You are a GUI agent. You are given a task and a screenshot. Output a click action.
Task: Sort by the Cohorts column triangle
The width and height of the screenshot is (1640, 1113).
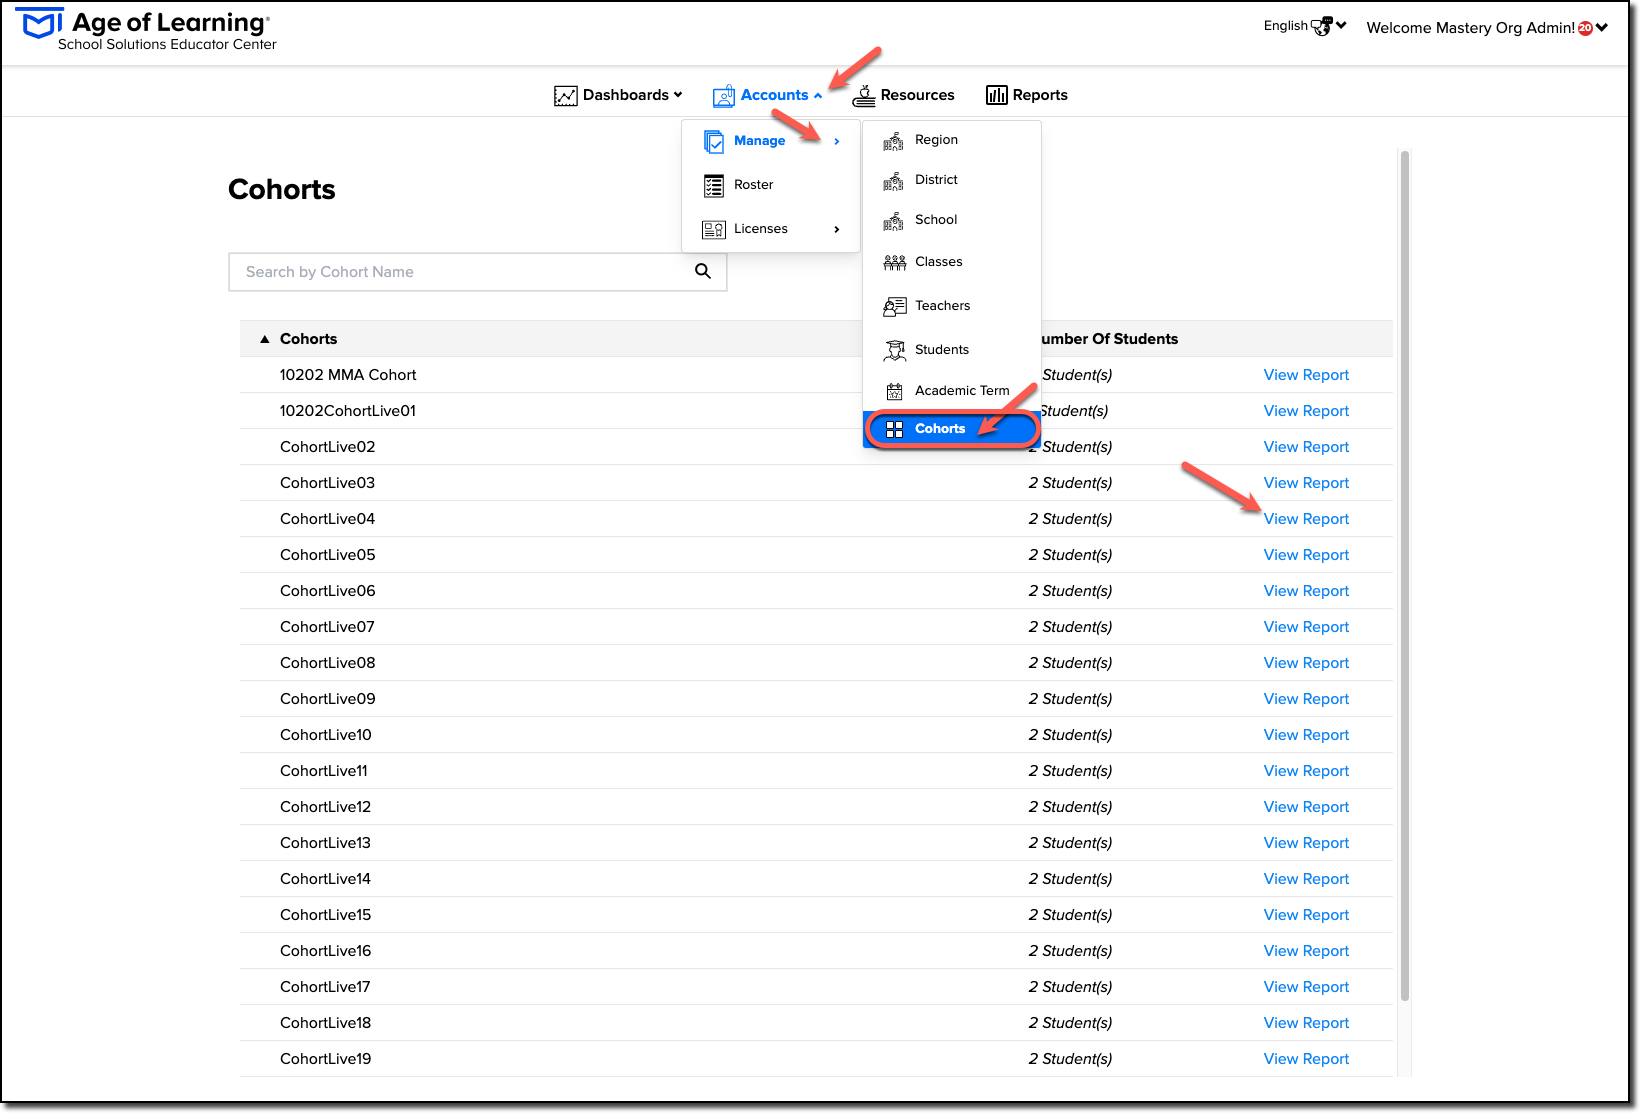tap(265, 339)
